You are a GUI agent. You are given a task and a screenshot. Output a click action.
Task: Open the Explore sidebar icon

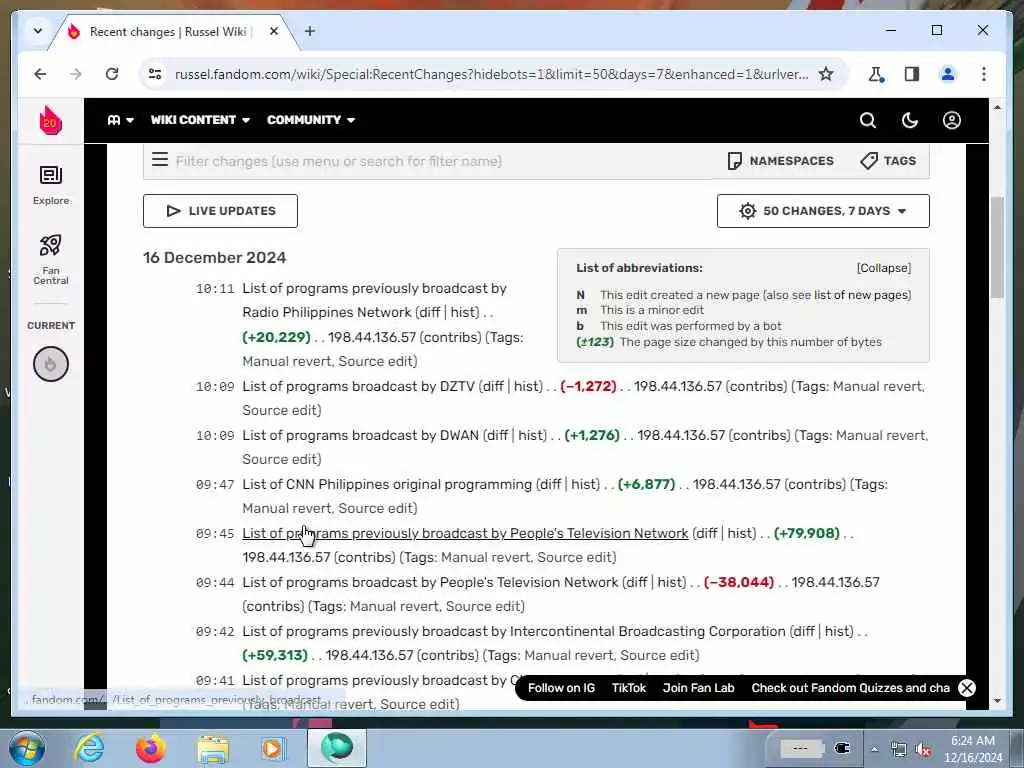51,185
